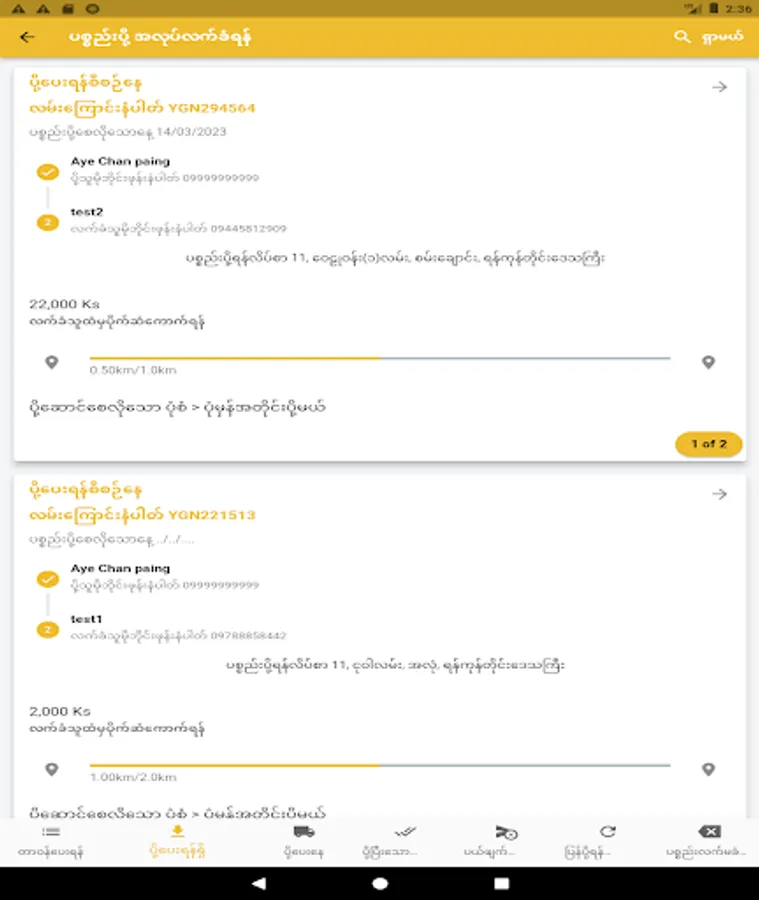Open the delivery truck tab
This screenshot has width=759, height=900.
tap(304, 832)
